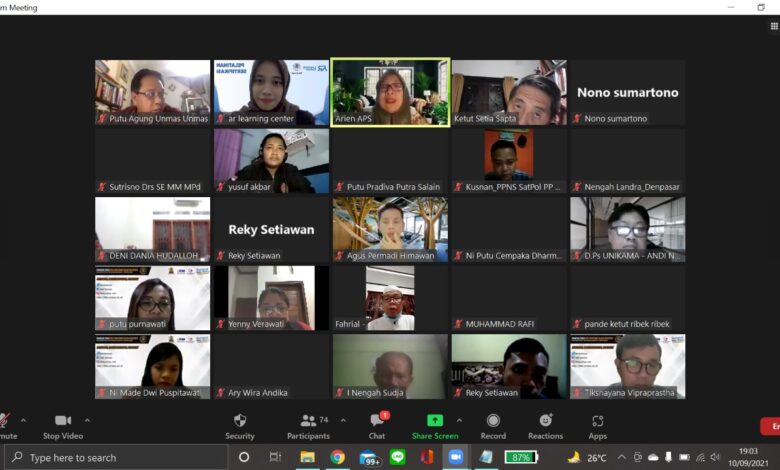The width and height of the screenshot is (780, 470).
Task: Open the Zoom Apps panel
Action: (597, 425)
